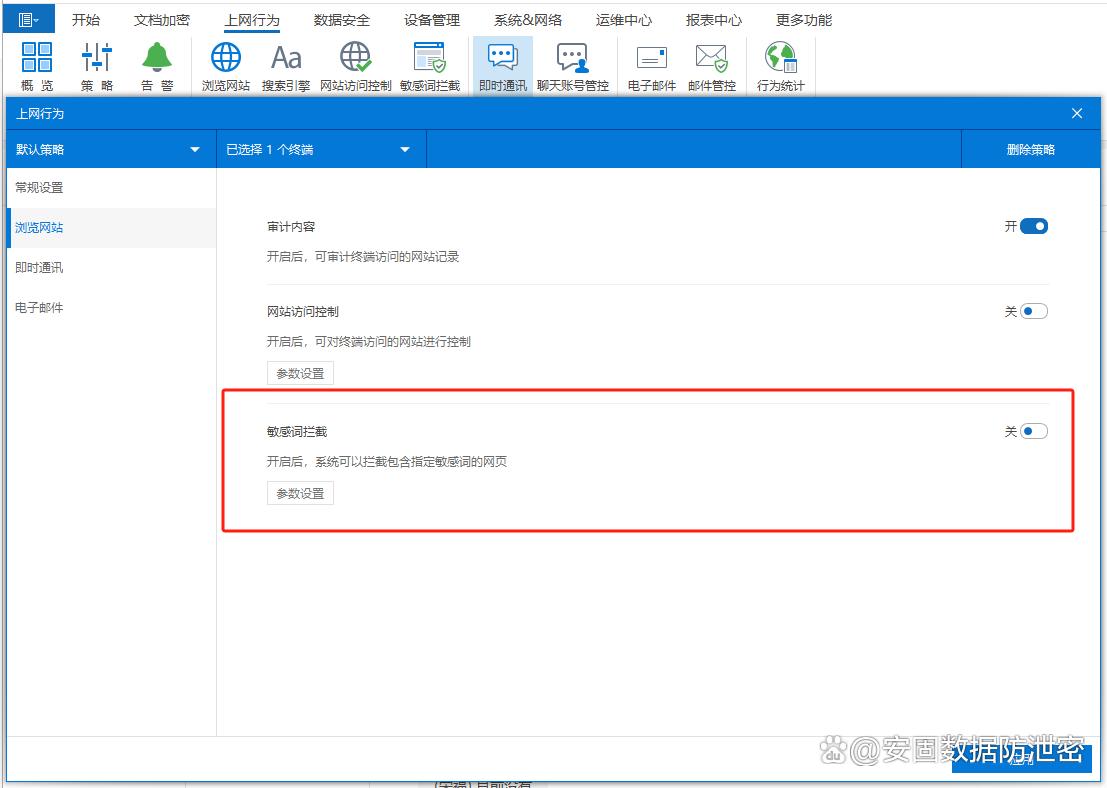The image size is (1107, 788).
Task: Select 即时通讯 in the left sidebar
Action: coord(39,268)
